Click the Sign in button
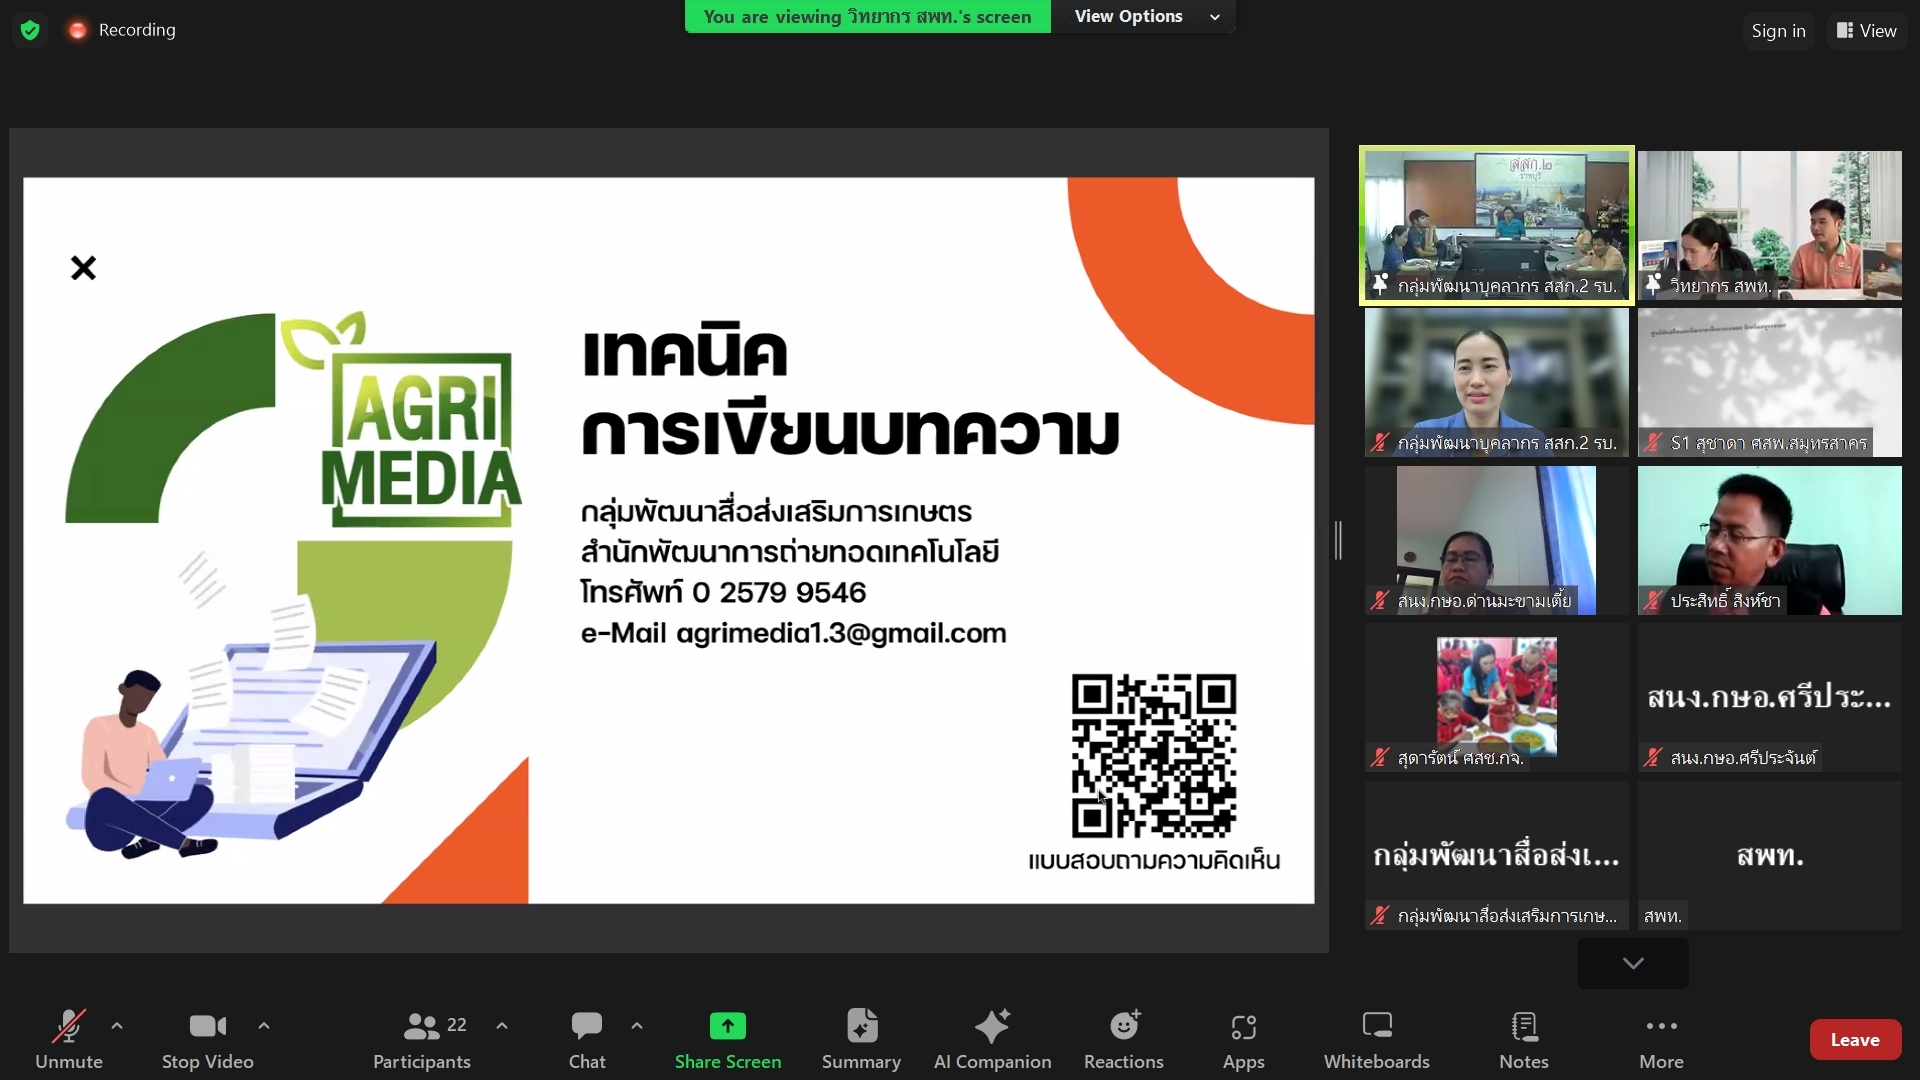Viewport: 1920px width, 1080px height. click(x=1778, y=31)
